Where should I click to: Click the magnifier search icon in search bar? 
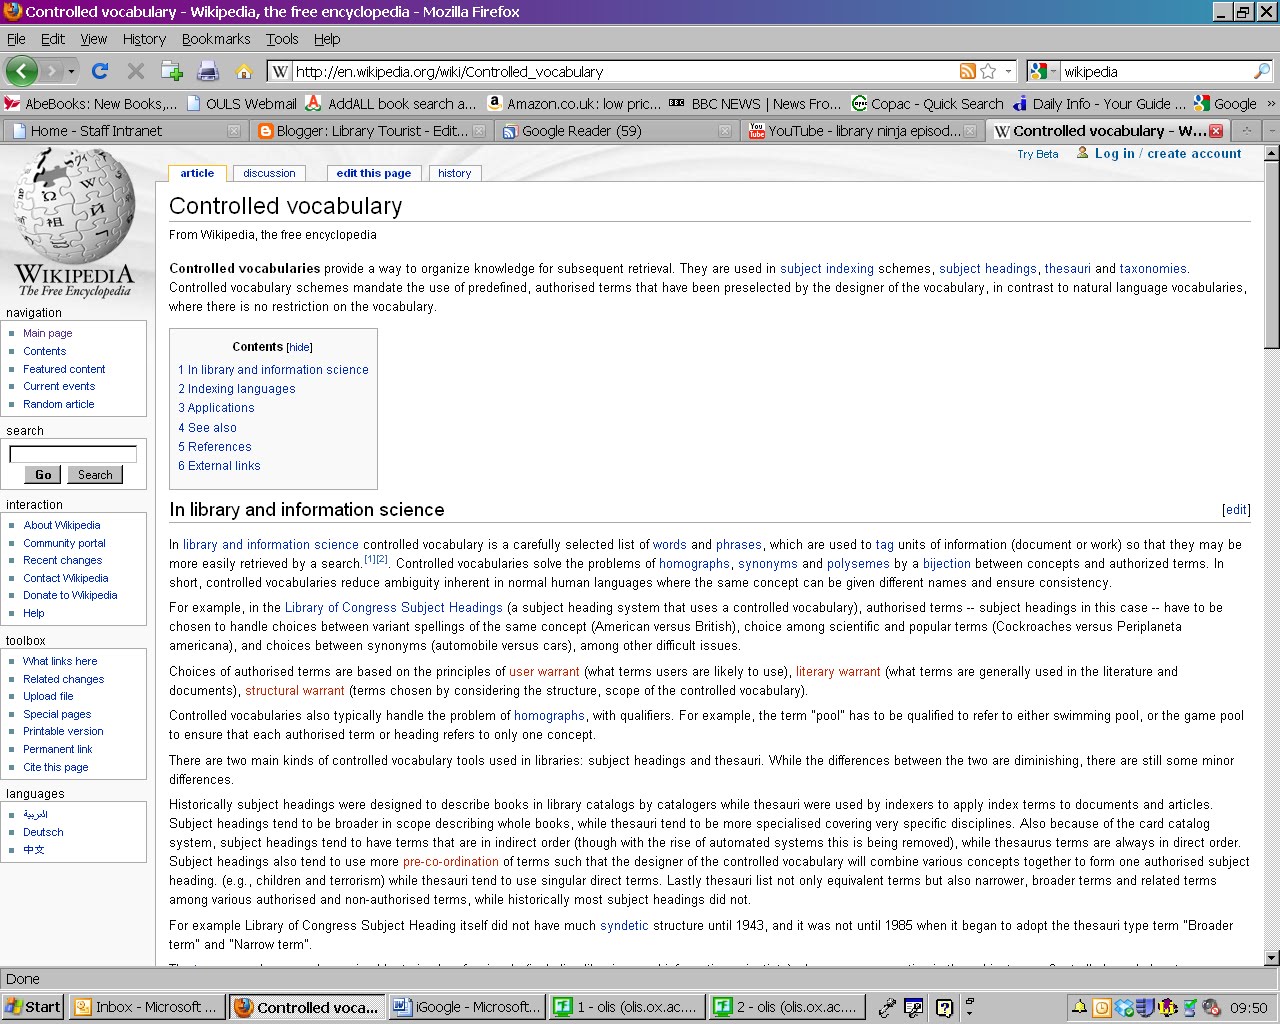[x=1262, y=71]
